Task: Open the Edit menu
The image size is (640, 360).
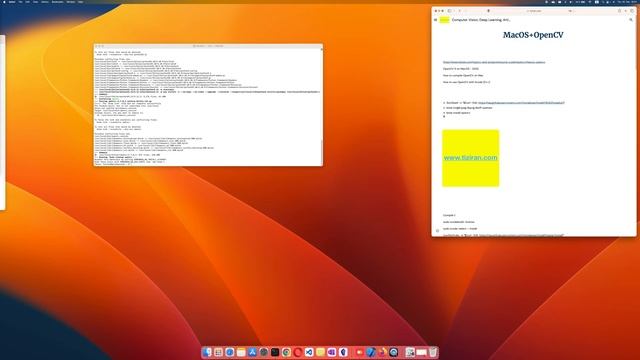Action: pyautogui.click(x=27, y=2)
